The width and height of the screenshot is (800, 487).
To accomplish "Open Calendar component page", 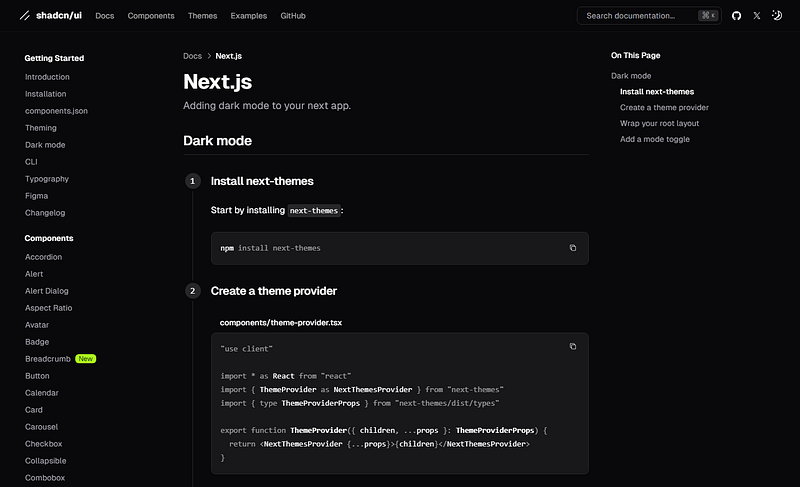I will click(41, 393).
